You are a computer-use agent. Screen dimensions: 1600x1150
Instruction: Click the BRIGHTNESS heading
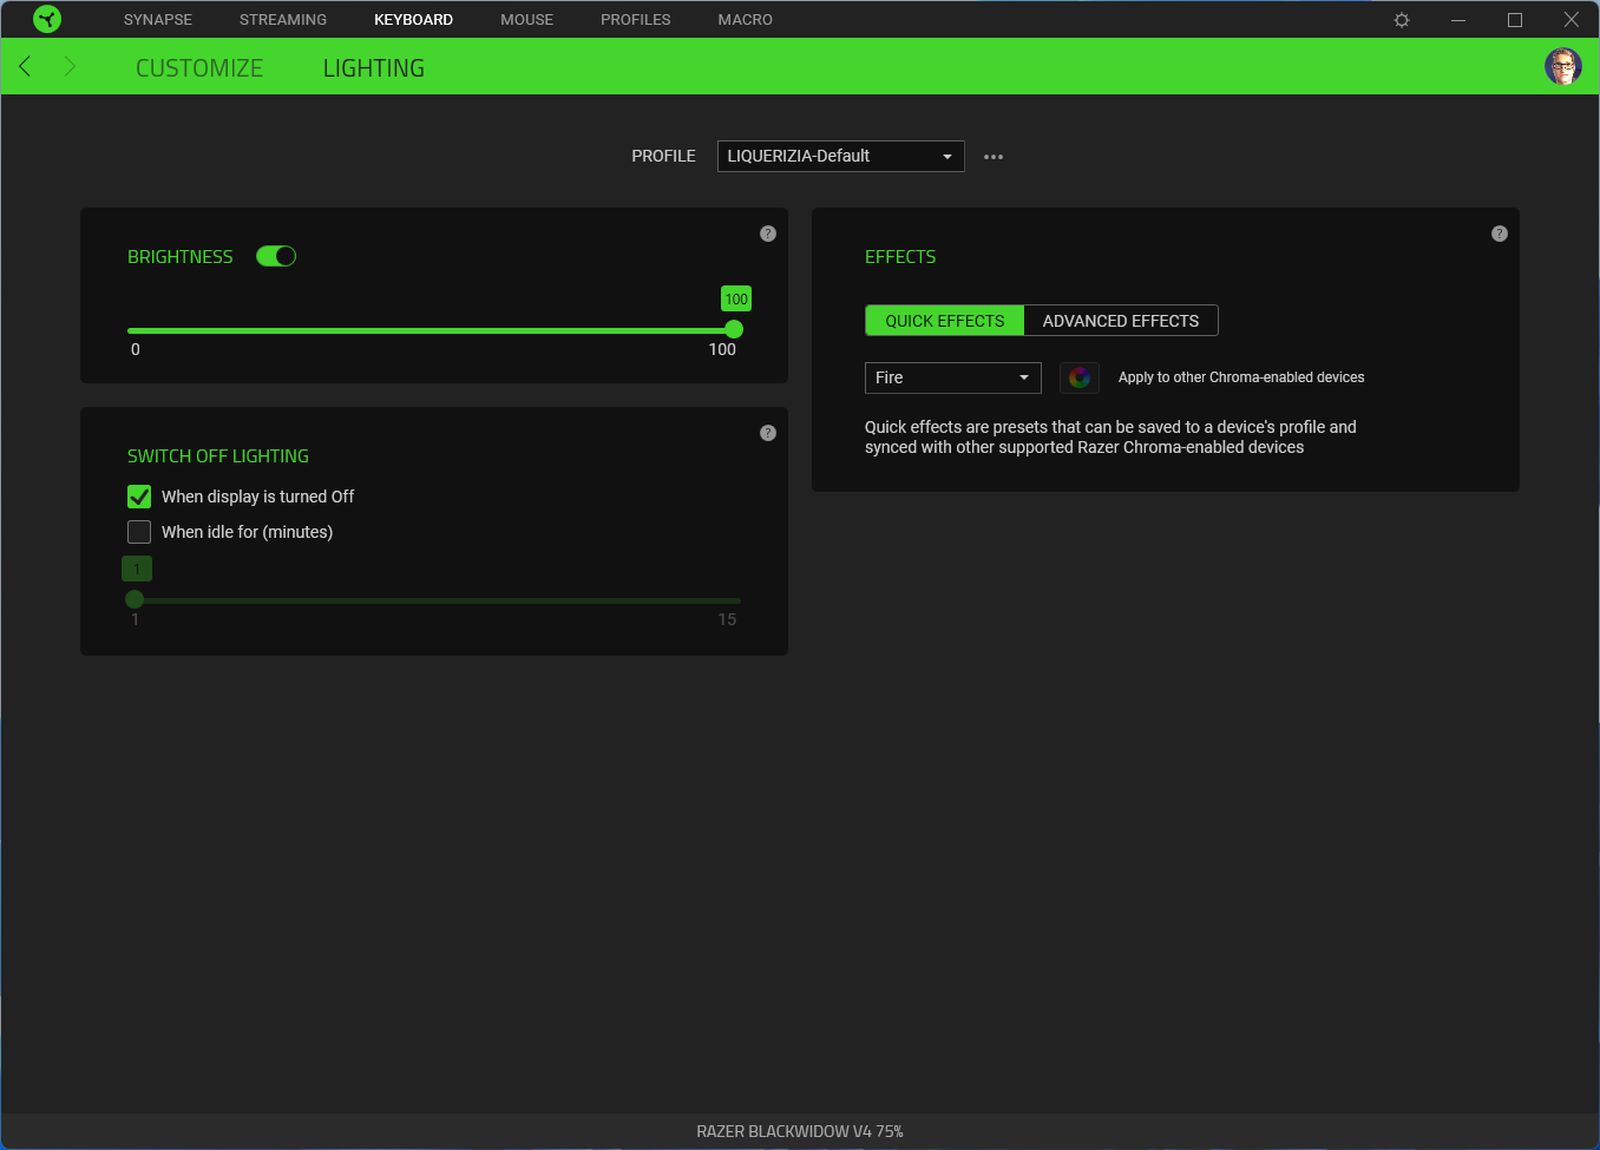(x=180, y=257)
